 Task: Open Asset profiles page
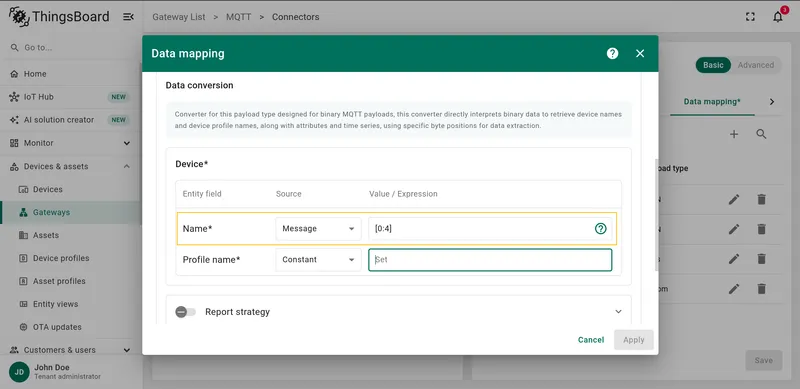70,281
